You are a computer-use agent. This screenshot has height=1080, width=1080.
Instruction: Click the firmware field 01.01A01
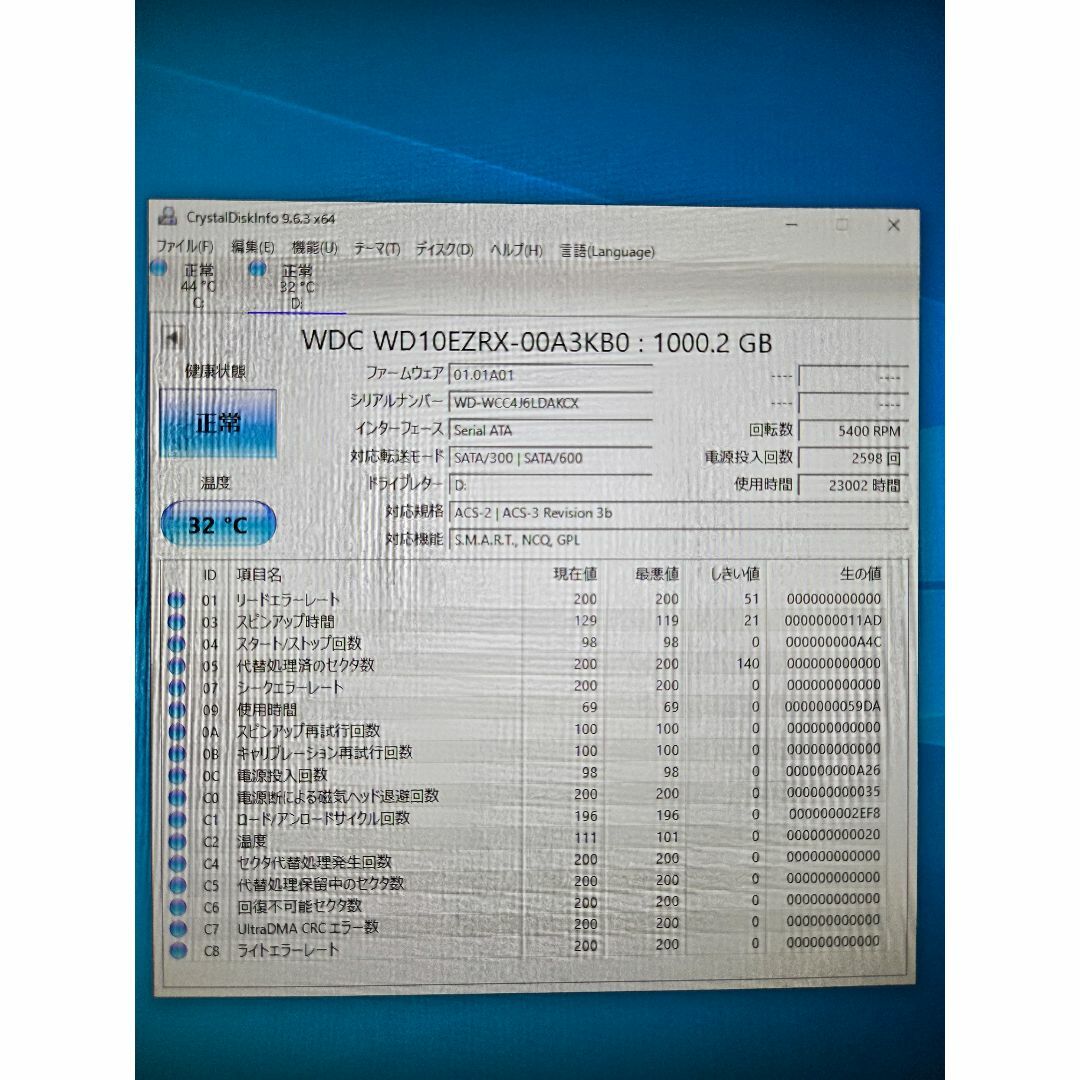pos(550,375)
